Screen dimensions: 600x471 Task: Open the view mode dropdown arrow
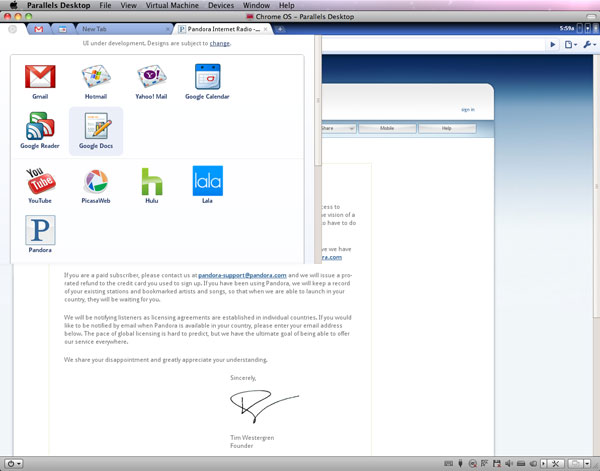point(587,464)
